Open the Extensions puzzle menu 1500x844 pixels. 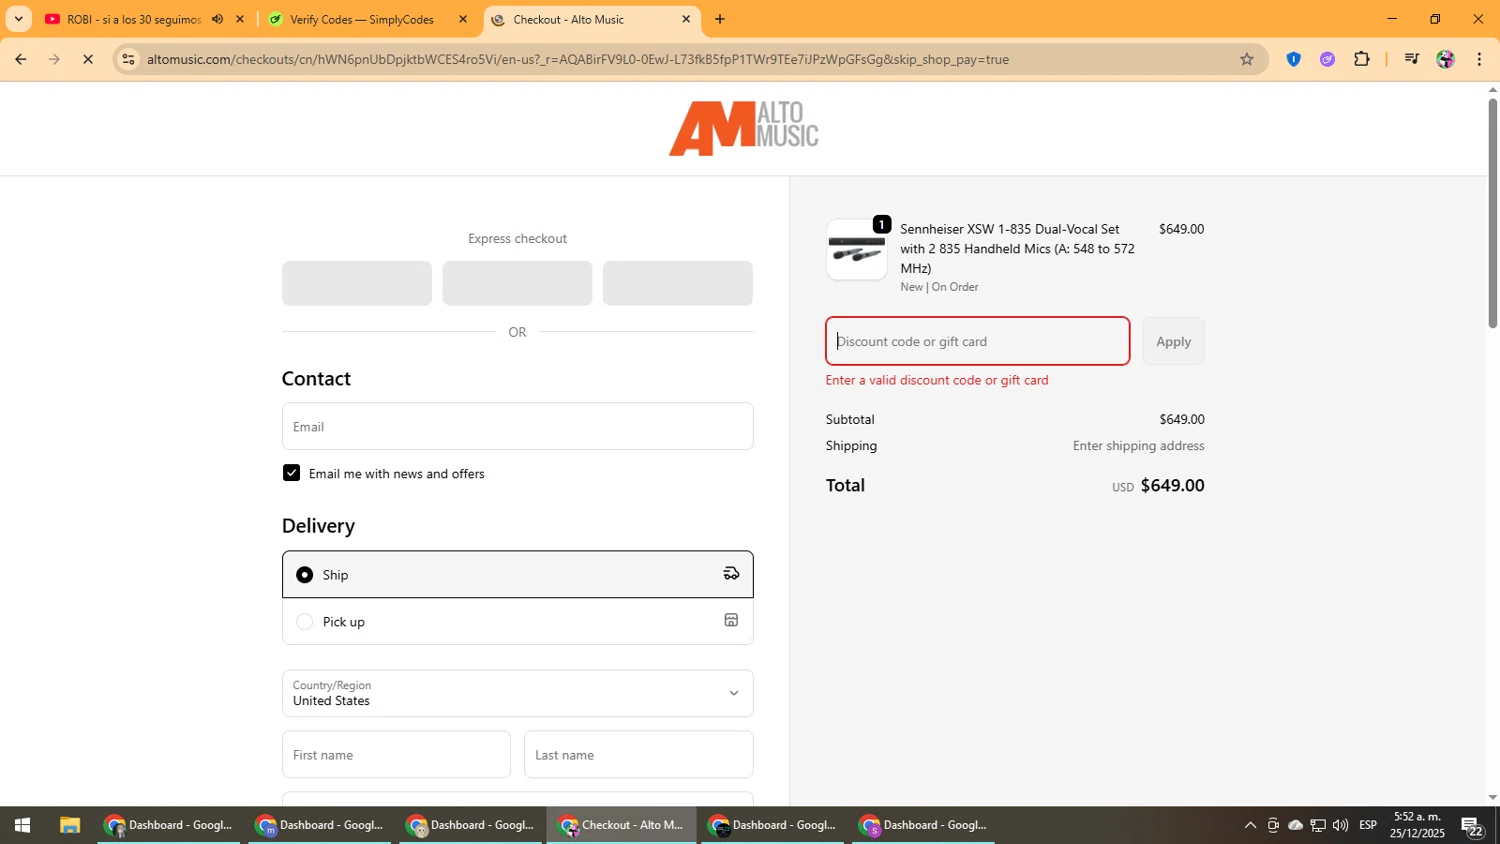pos(1361,59)
